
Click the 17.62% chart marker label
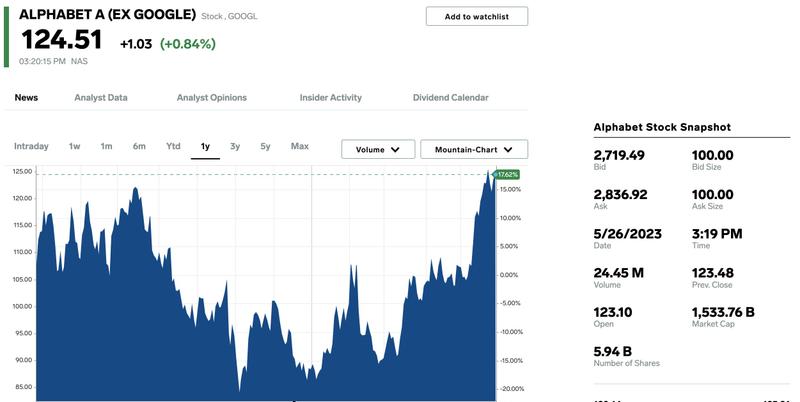point(507,175)
